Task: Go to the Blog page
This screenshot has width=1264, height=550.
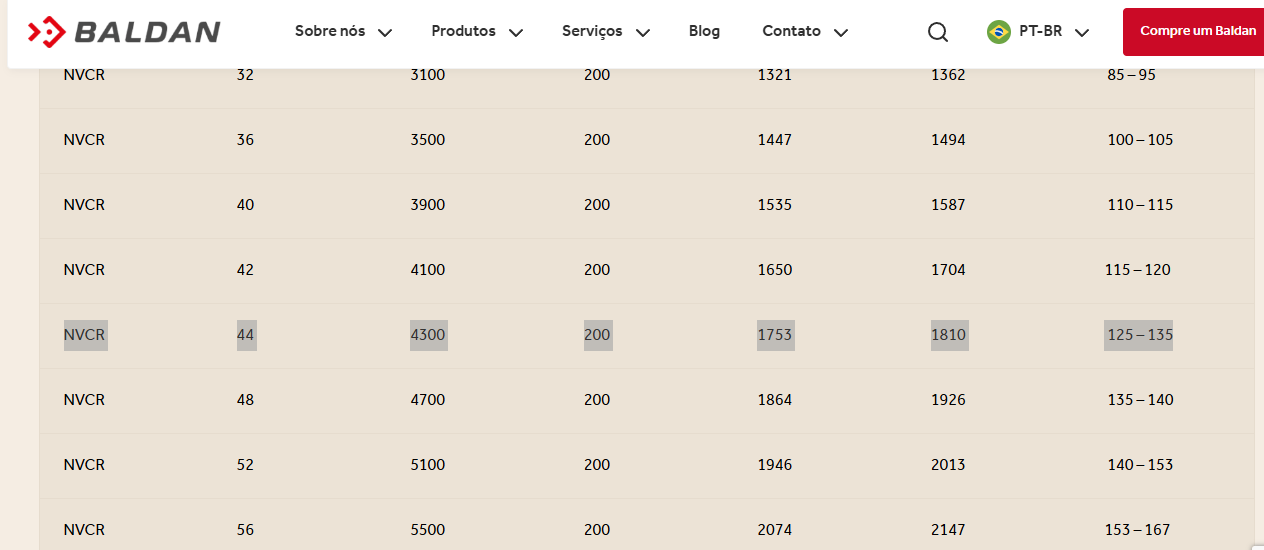Action: (x=704, y=31)
